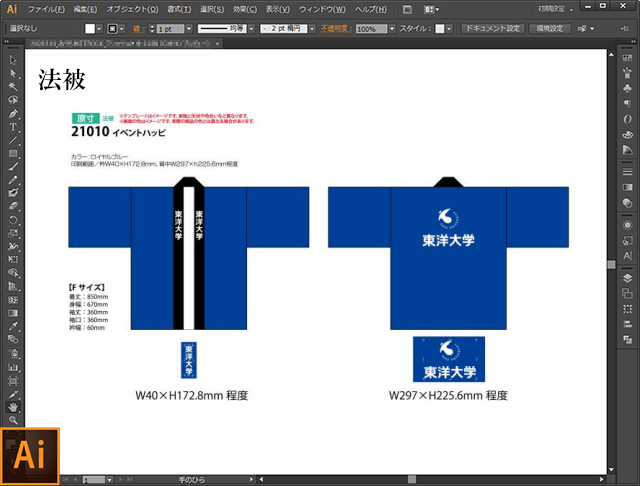Select the Zoom magnifier tool
Image resolution: width=640 pixels, height=486 pixels.
tap(13, 420)
